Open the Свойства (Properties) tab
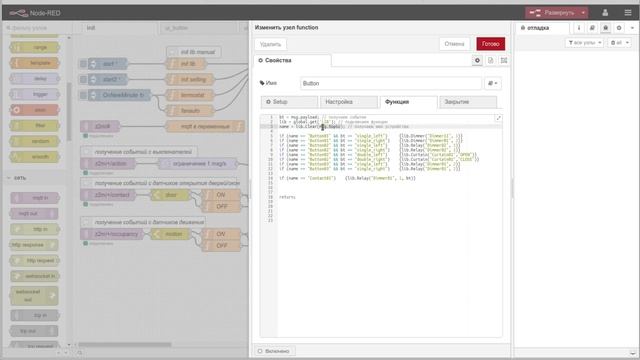The width and height of the screenshot is (640, 360). click(x=292, y=60)
